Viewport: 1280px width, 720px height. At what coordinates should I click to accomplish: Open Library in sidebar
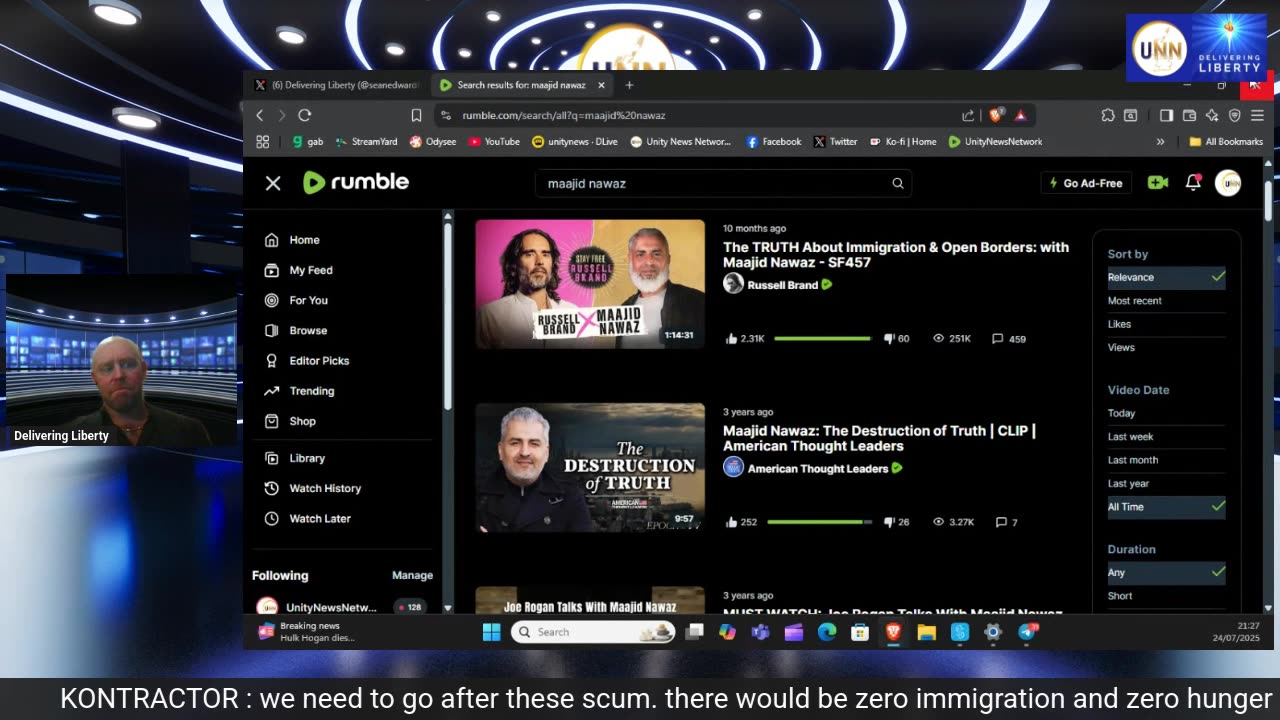tap(294, 458)
